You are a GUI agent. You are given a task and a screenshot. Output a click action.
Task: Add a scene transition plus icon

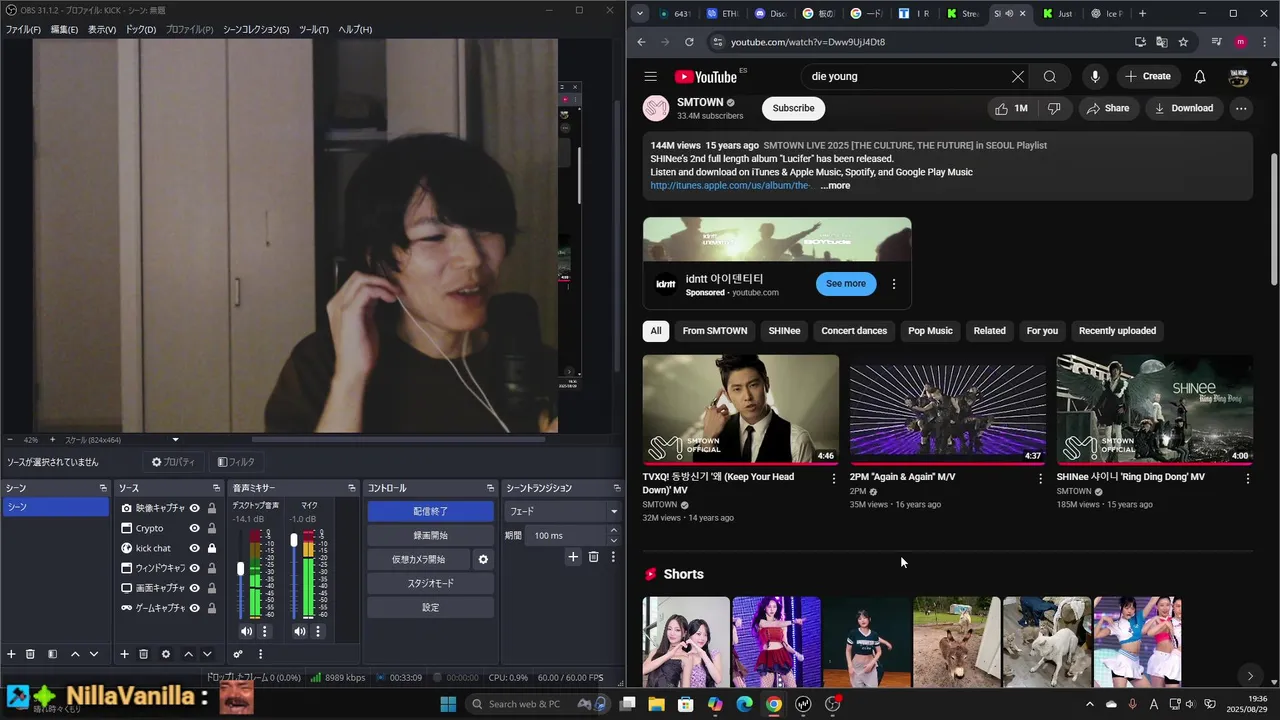tap(573, 557)
